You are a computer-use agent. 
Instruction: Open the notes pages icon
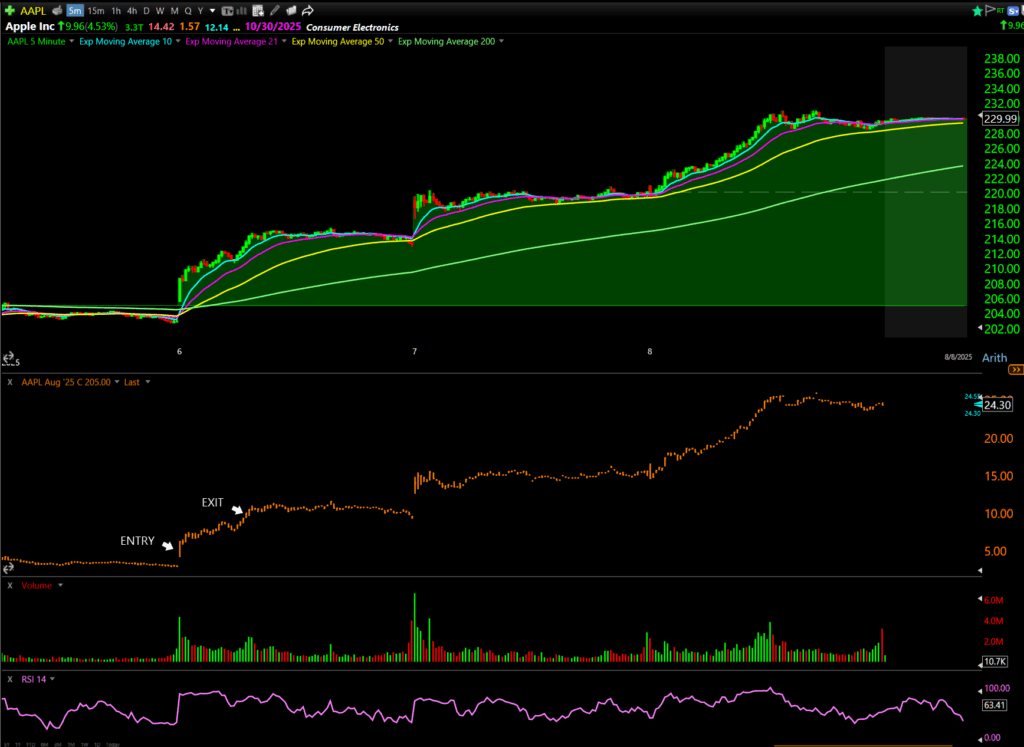[x=291, y=10]
